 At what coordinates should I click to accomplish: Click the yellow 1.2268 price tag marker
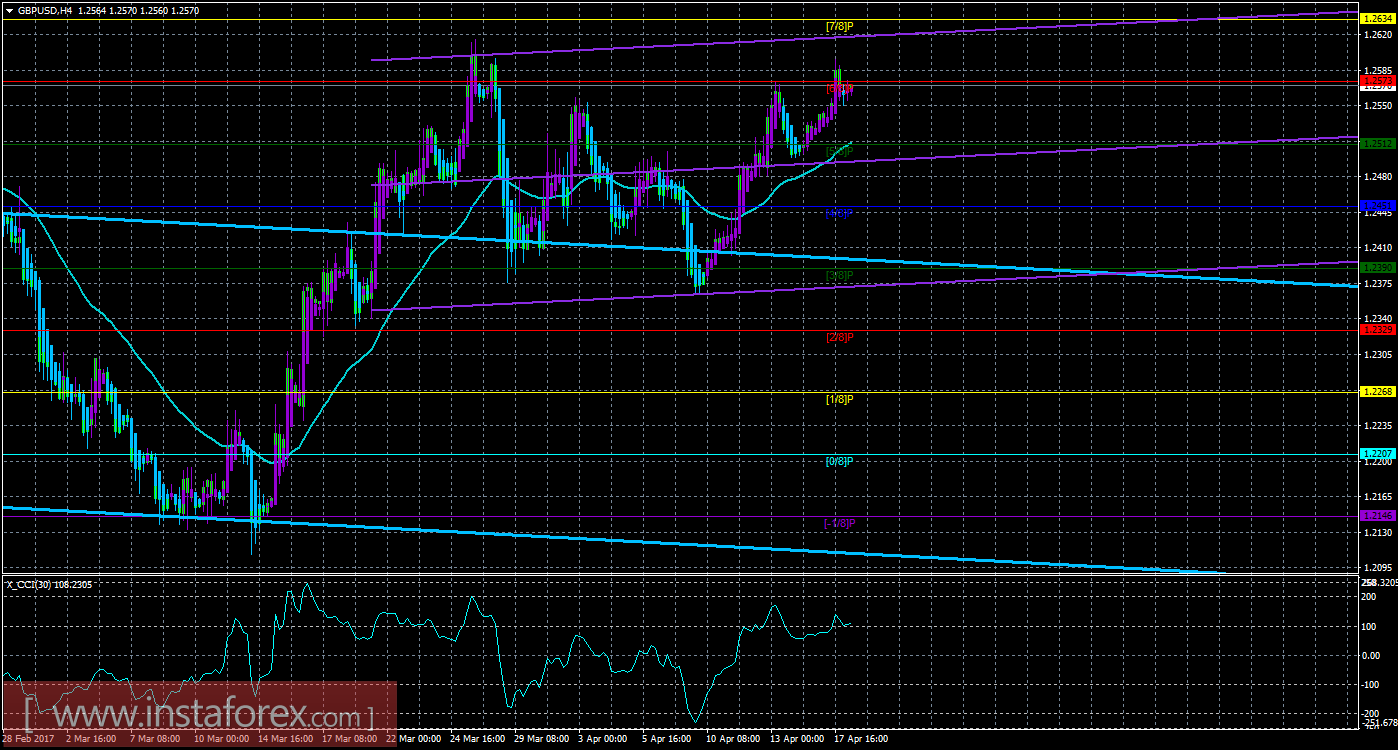[1377, 393]
